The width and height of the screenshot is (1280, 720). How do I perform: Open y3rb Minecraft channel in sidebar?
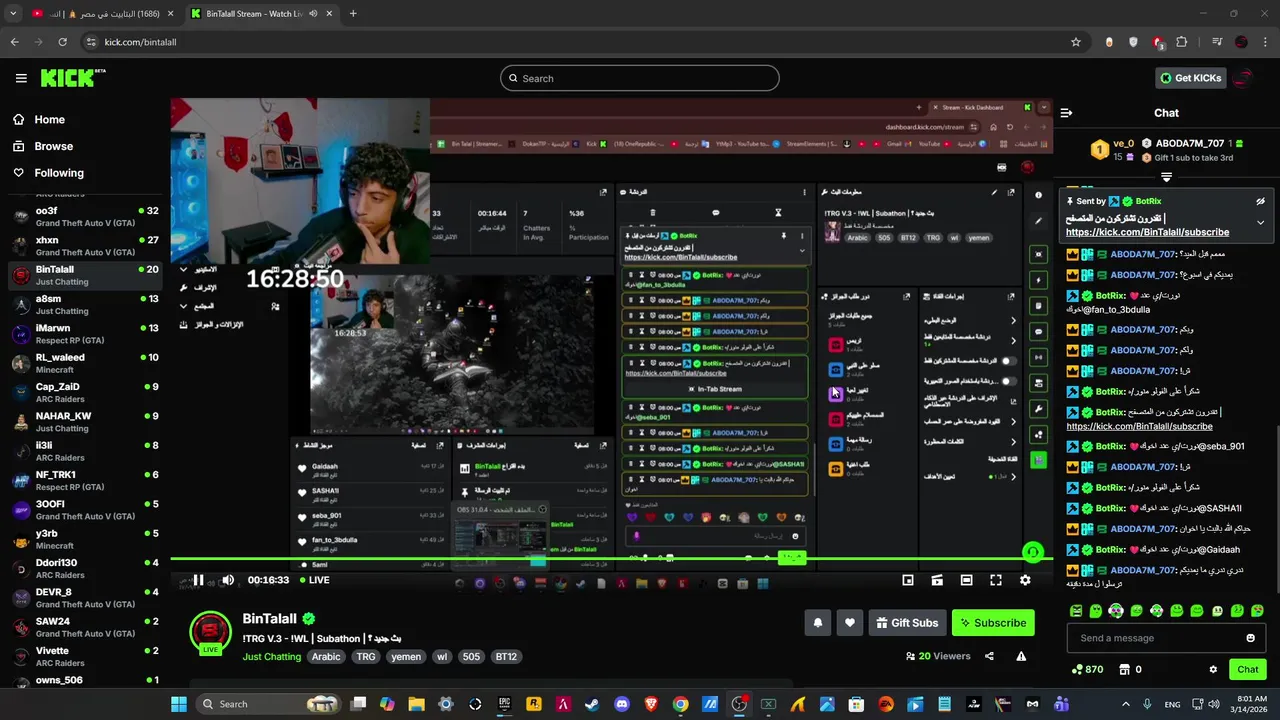[x=85, y=539]
